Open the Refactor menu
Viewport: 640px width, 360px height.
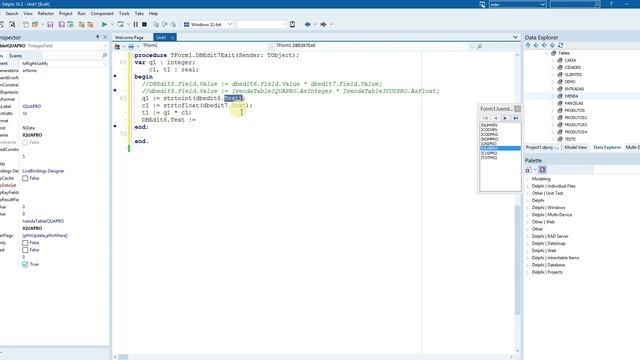tap(46, 13)
